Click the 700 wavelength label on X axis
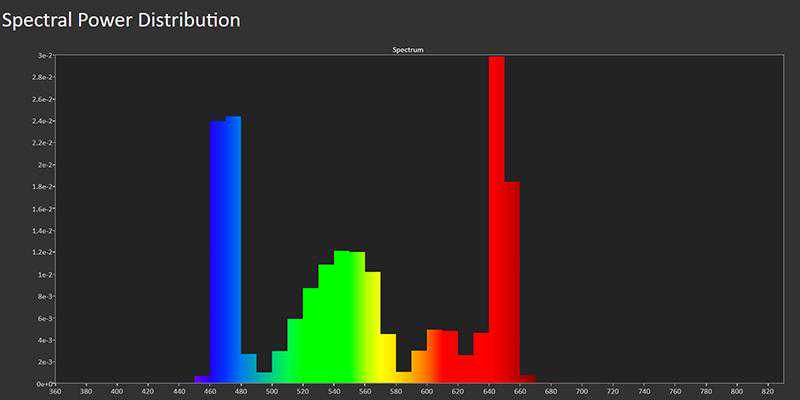 pos(583,392)
